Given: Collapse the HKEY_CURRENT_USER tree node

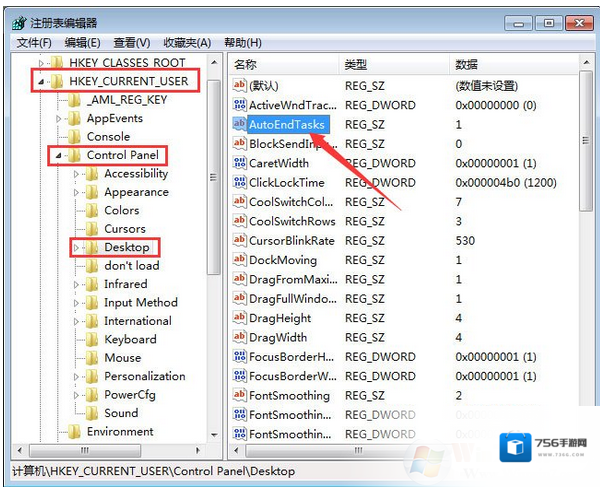Looking at the screenshot, I should click(41, 81).
